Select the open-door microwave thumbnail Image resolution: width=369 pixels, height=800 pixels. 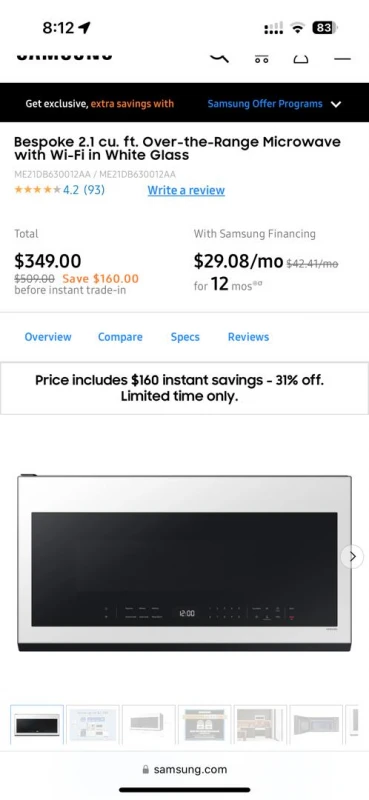click(x=316, y=724)
